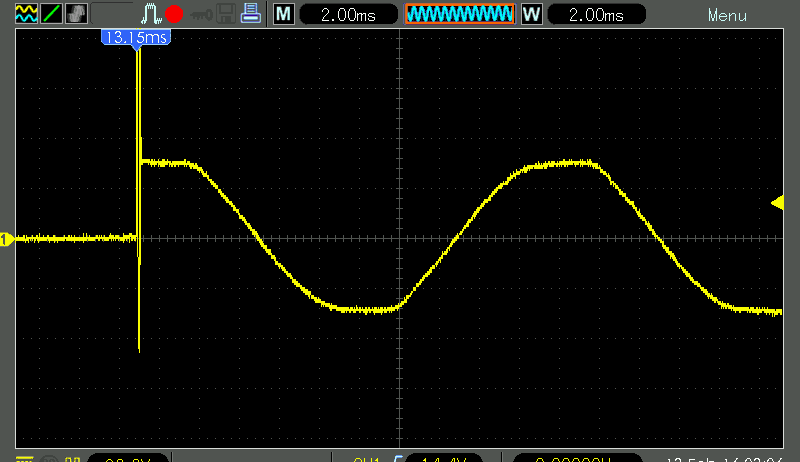Click the yellow trigger level arrow on the right edge
800x462 pixels.
[777, 203]
